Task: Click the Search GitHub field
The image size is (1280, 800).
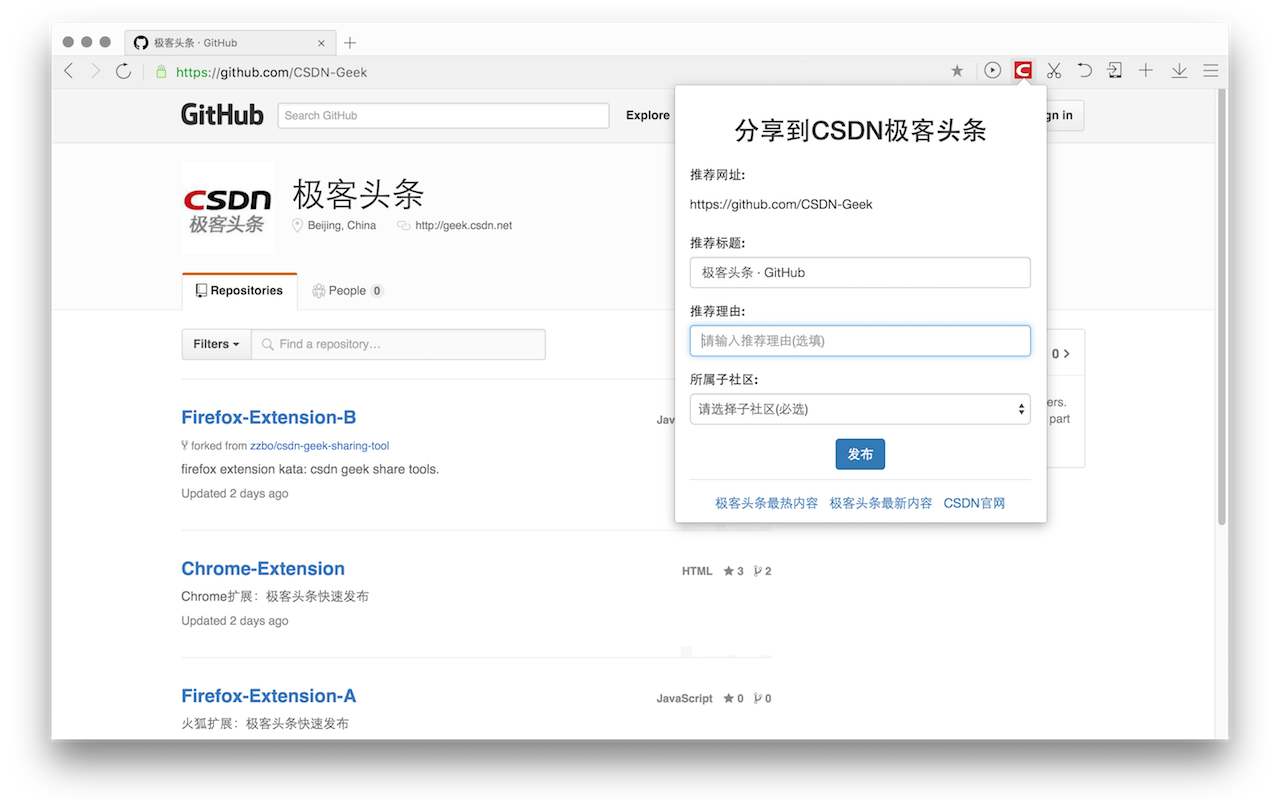Action: point(443,115)
